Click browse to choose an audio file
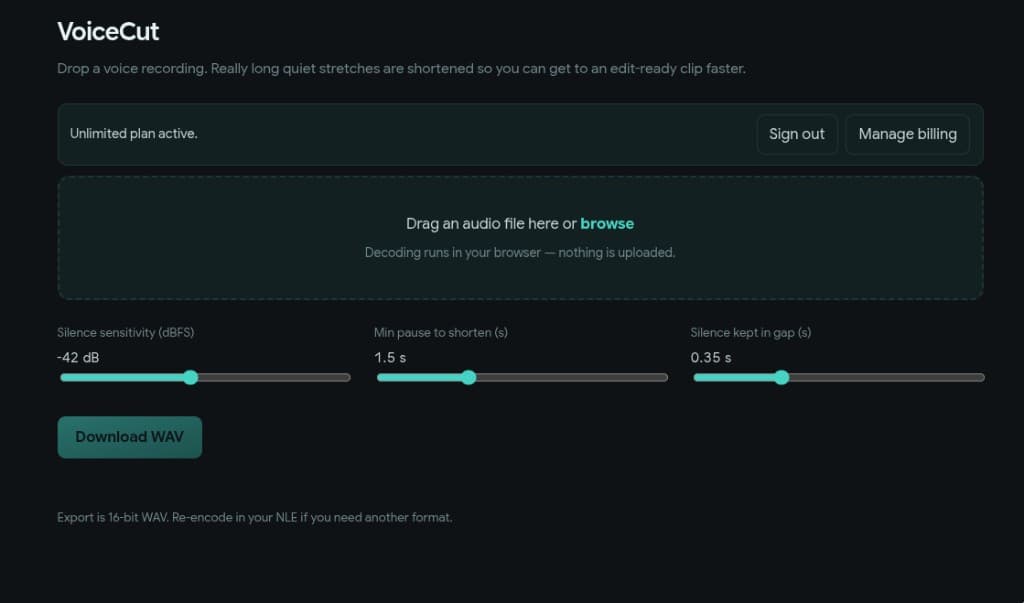The image size is (1024, 603). click(607, 223)
